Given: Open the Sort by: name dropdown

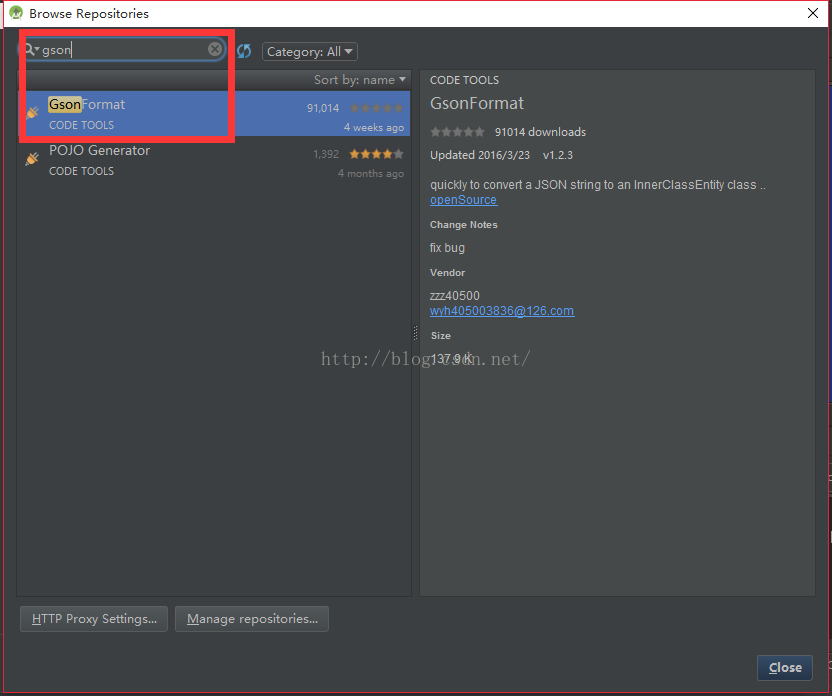Looking at the screenshot, I should point(360,80).
